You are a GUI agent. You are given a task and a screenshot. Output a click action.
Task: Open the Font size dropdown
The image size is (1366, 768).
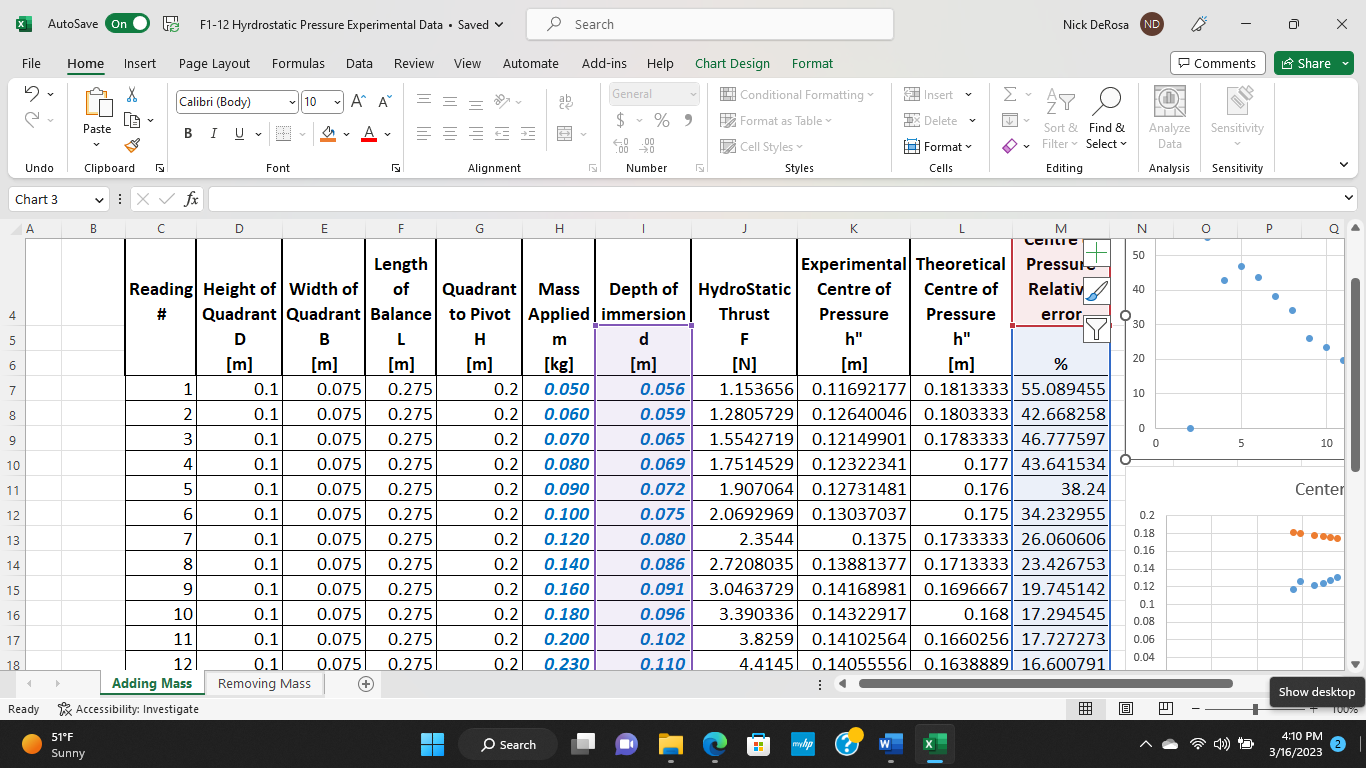click(337, 102)
